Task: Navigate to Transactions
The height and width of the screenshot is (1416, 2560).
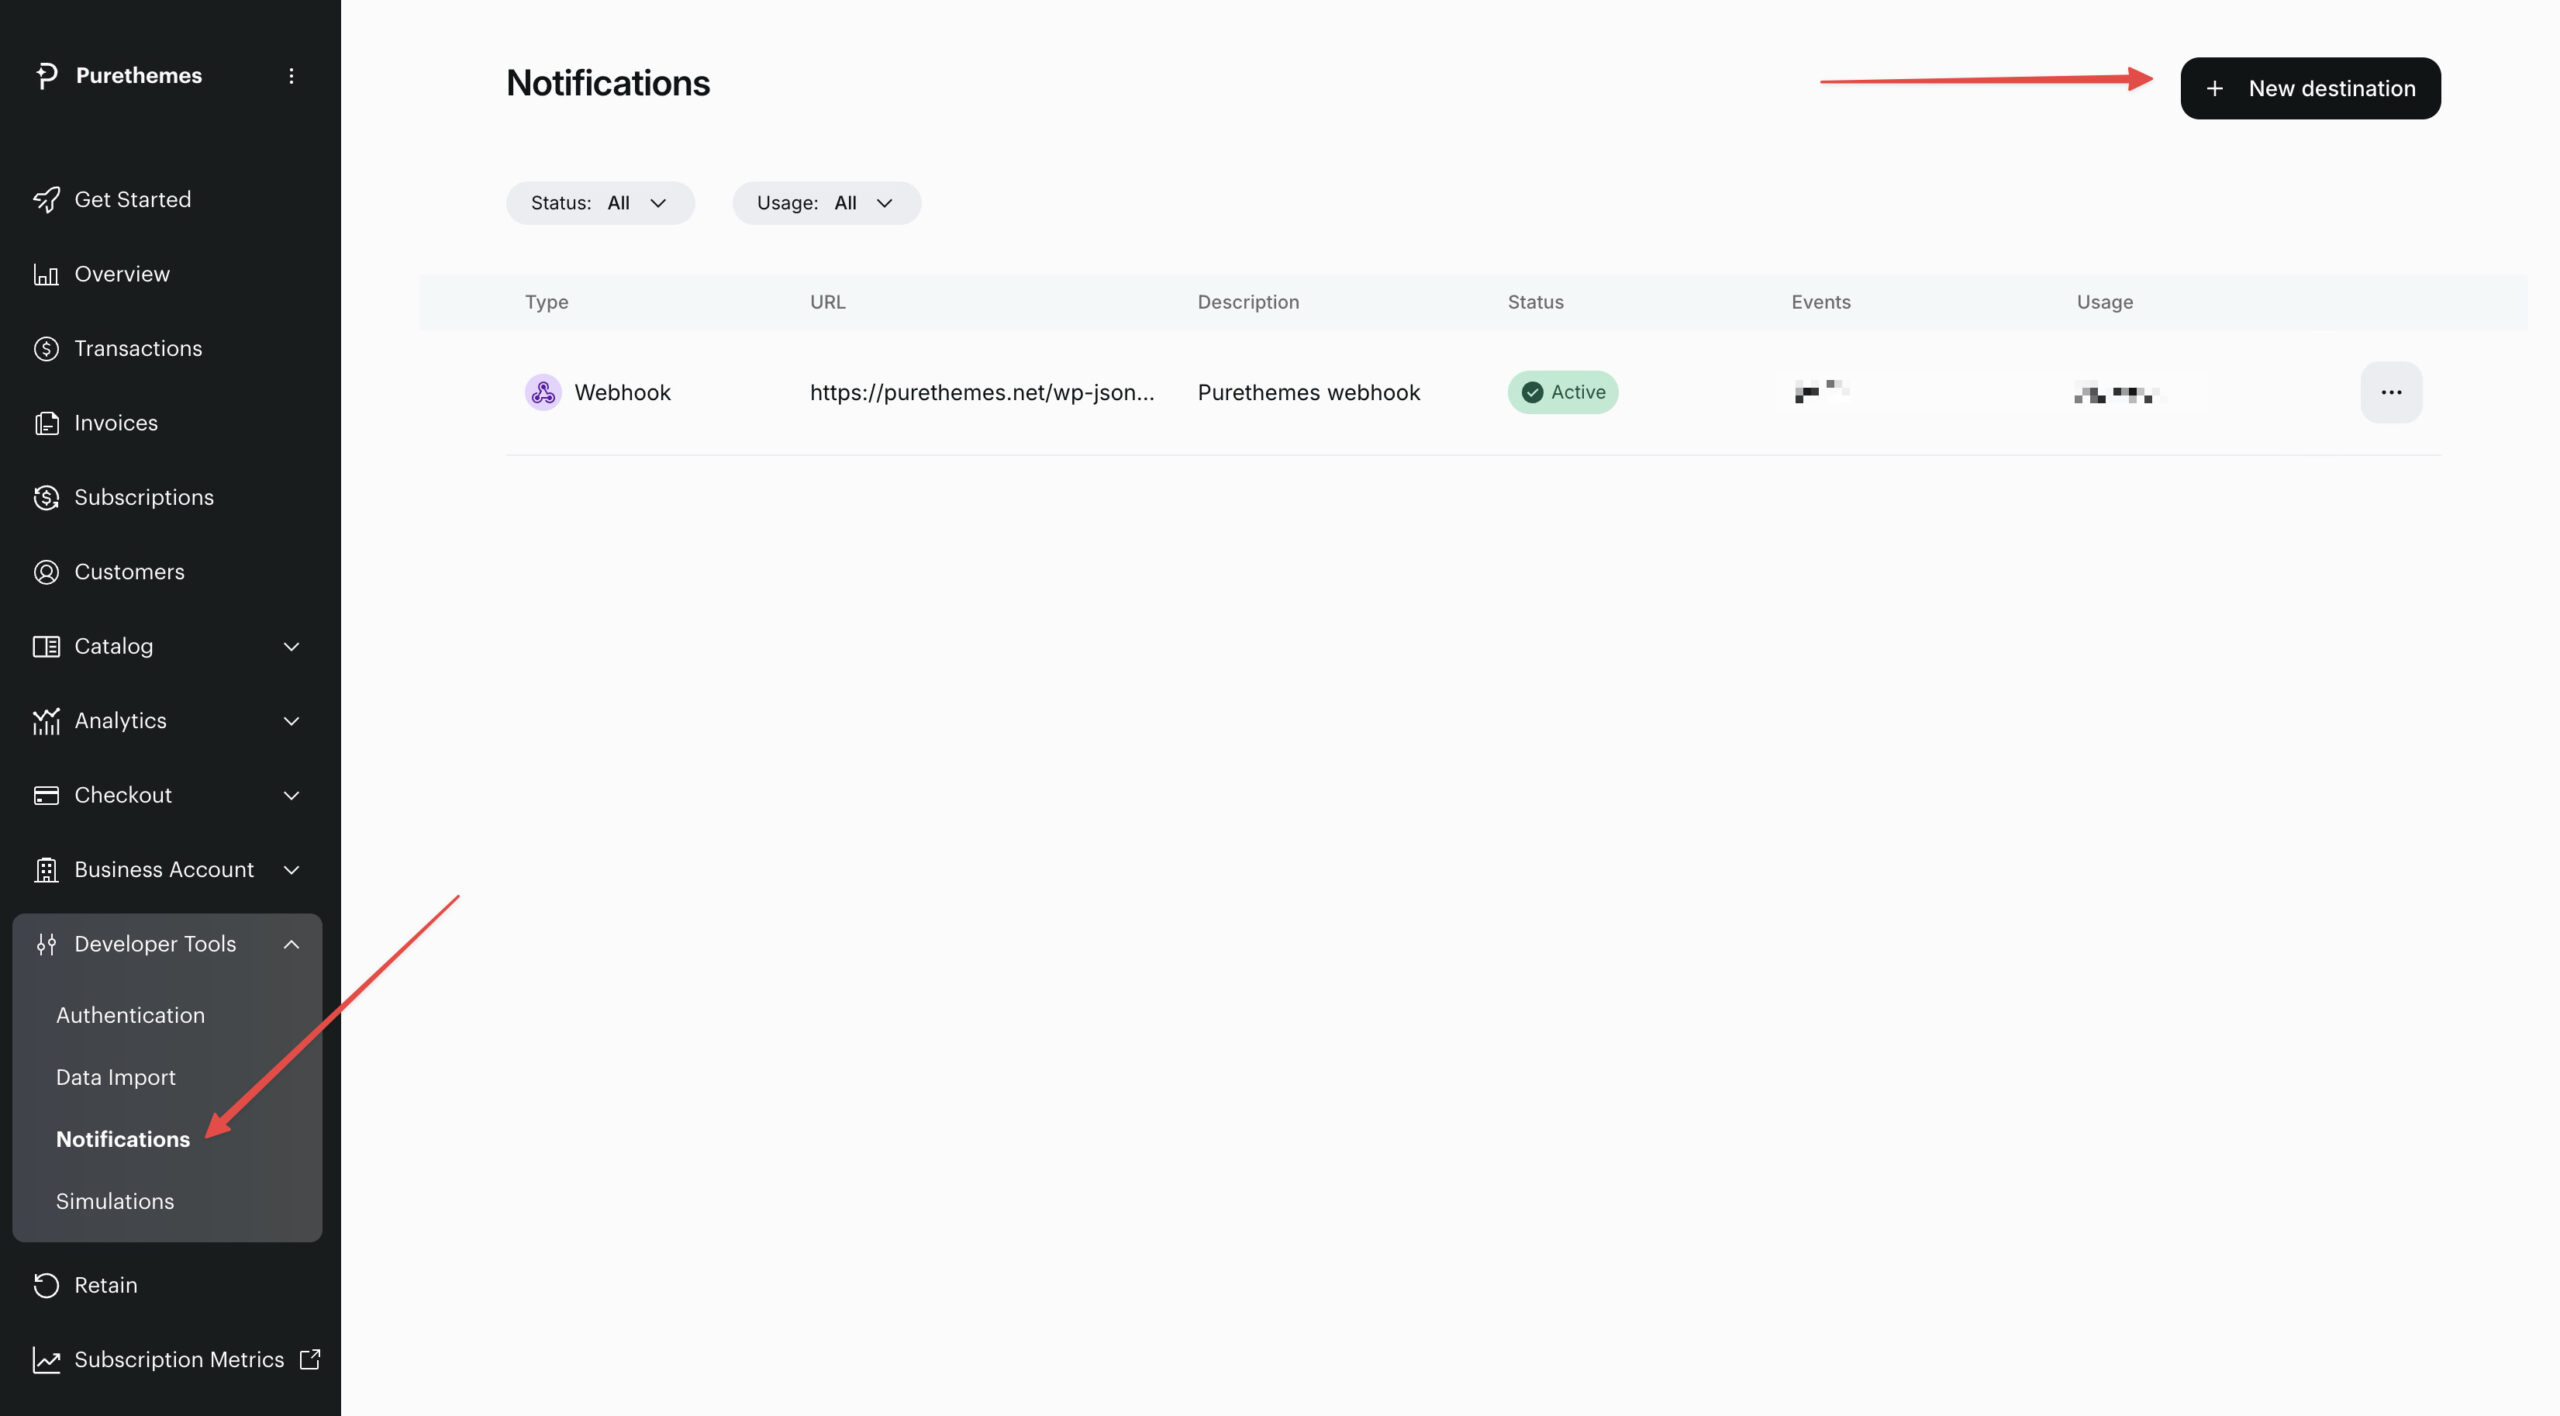Action: pyautogui.click(x=138, y=349)
